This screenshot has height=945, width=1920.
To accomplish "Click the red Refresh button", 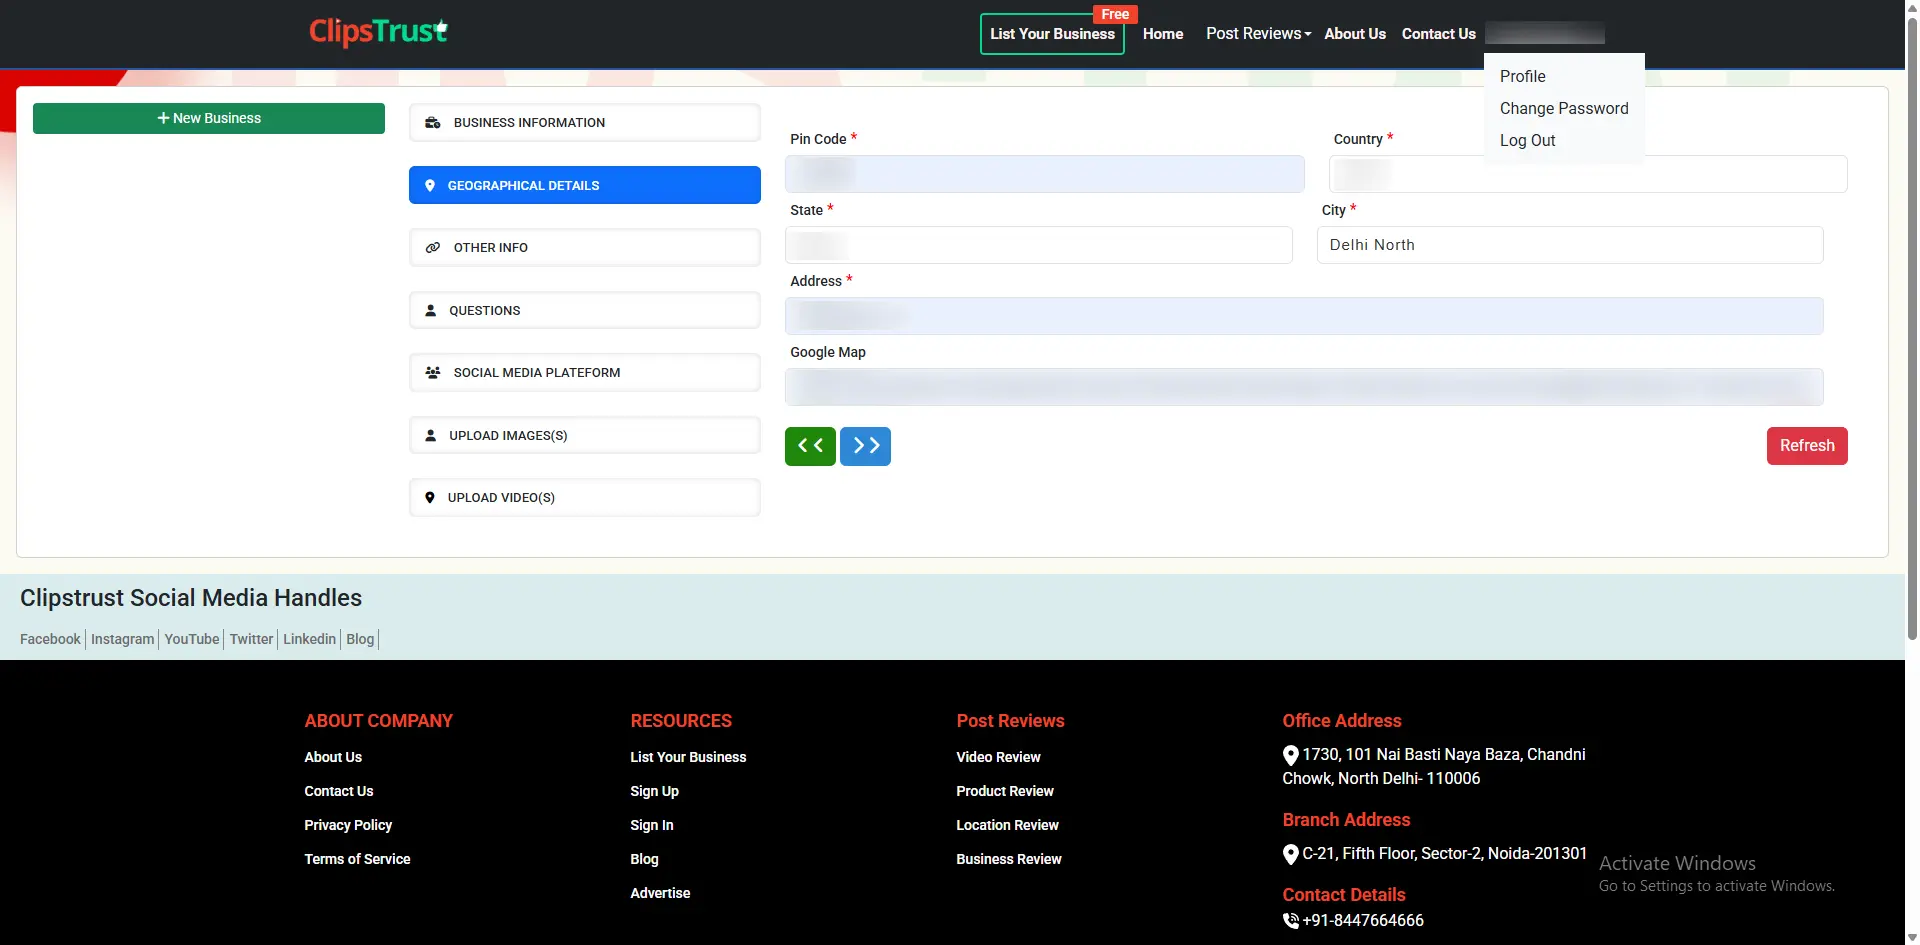I will (1807, 446).
